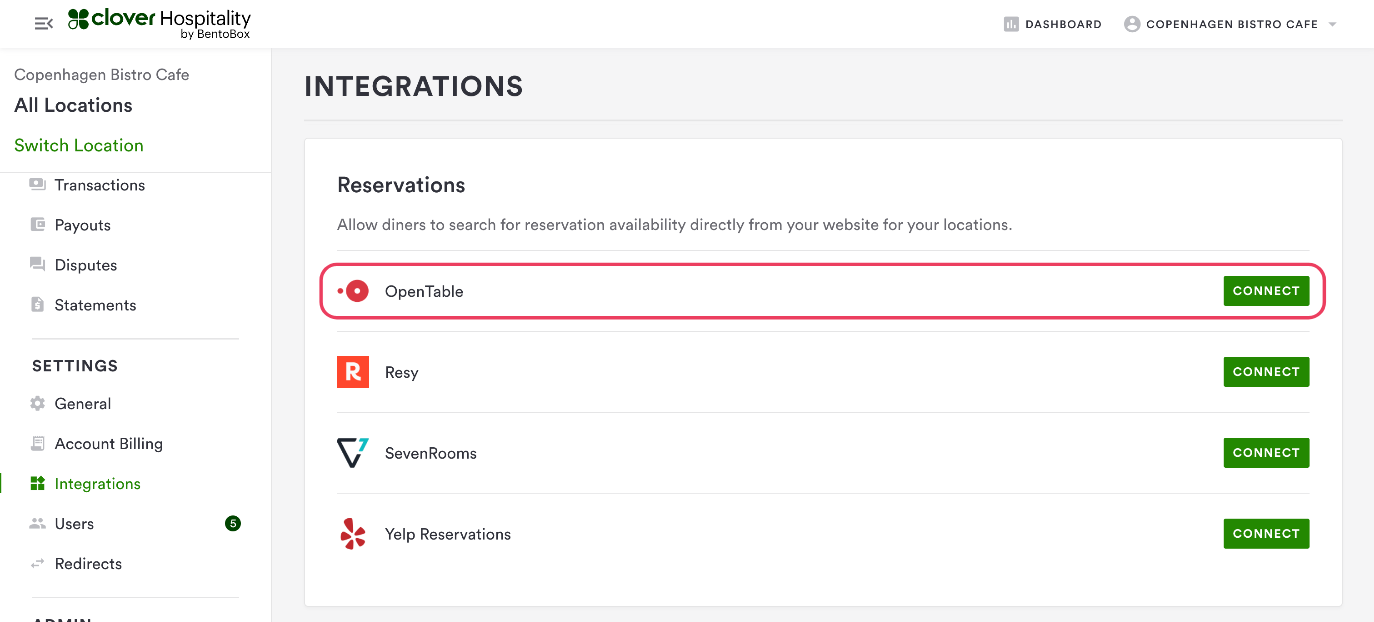Screen dimensions: 1374x622
Task: Click the account profile avatar icon
Action: pos(1132,24)
